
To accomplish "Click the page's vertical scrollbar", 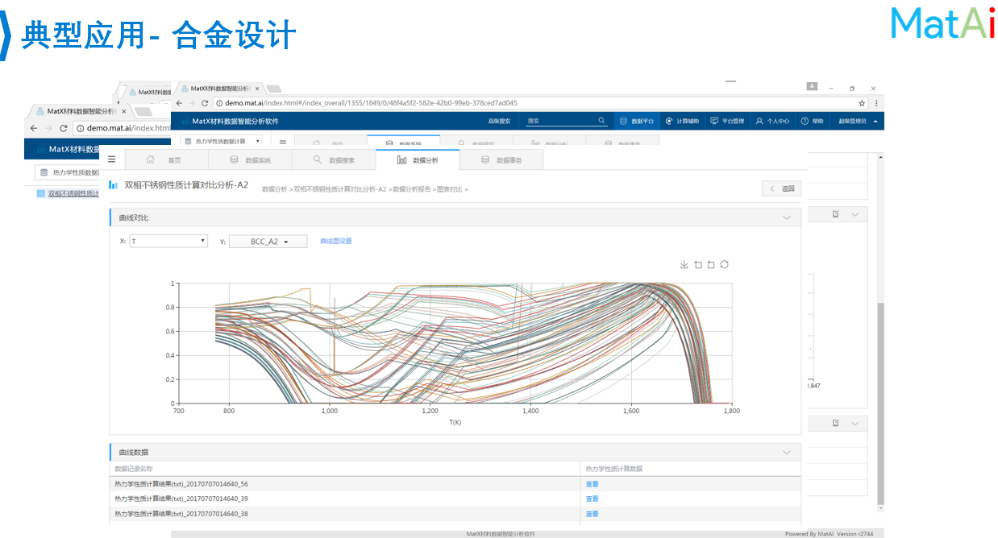I will (880, 400).
